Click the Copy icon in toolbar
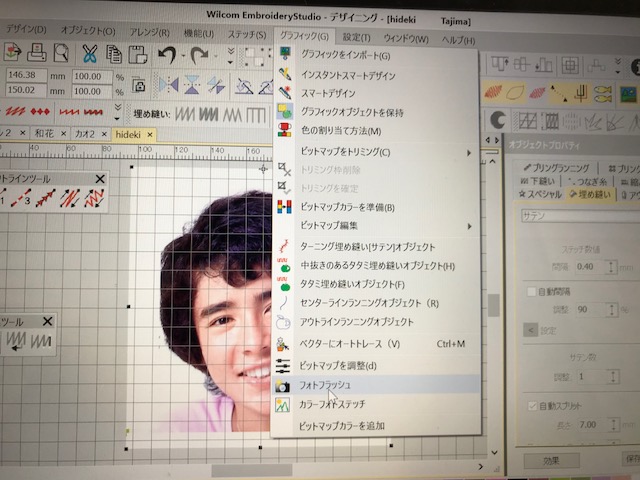 click(113, 54)
